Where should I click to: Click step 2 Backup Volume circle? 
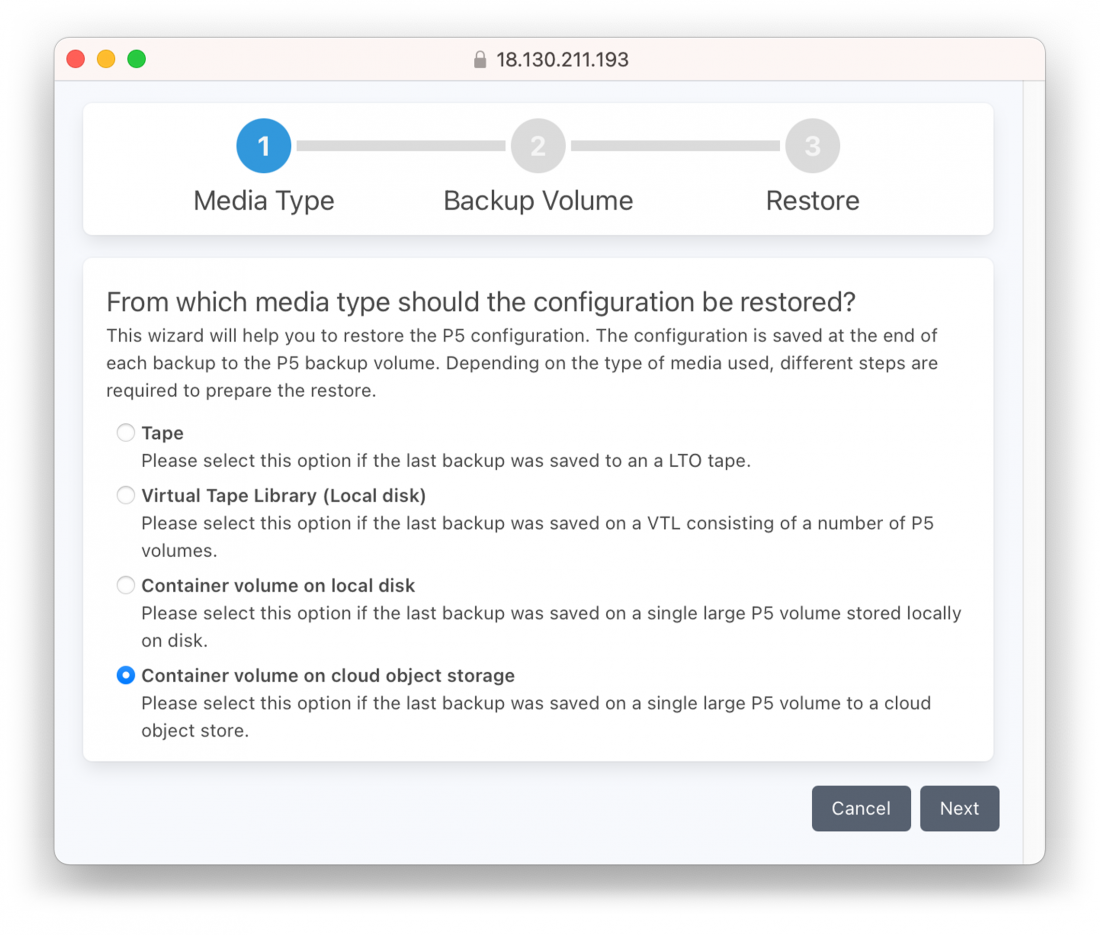[x=538, y=146]
